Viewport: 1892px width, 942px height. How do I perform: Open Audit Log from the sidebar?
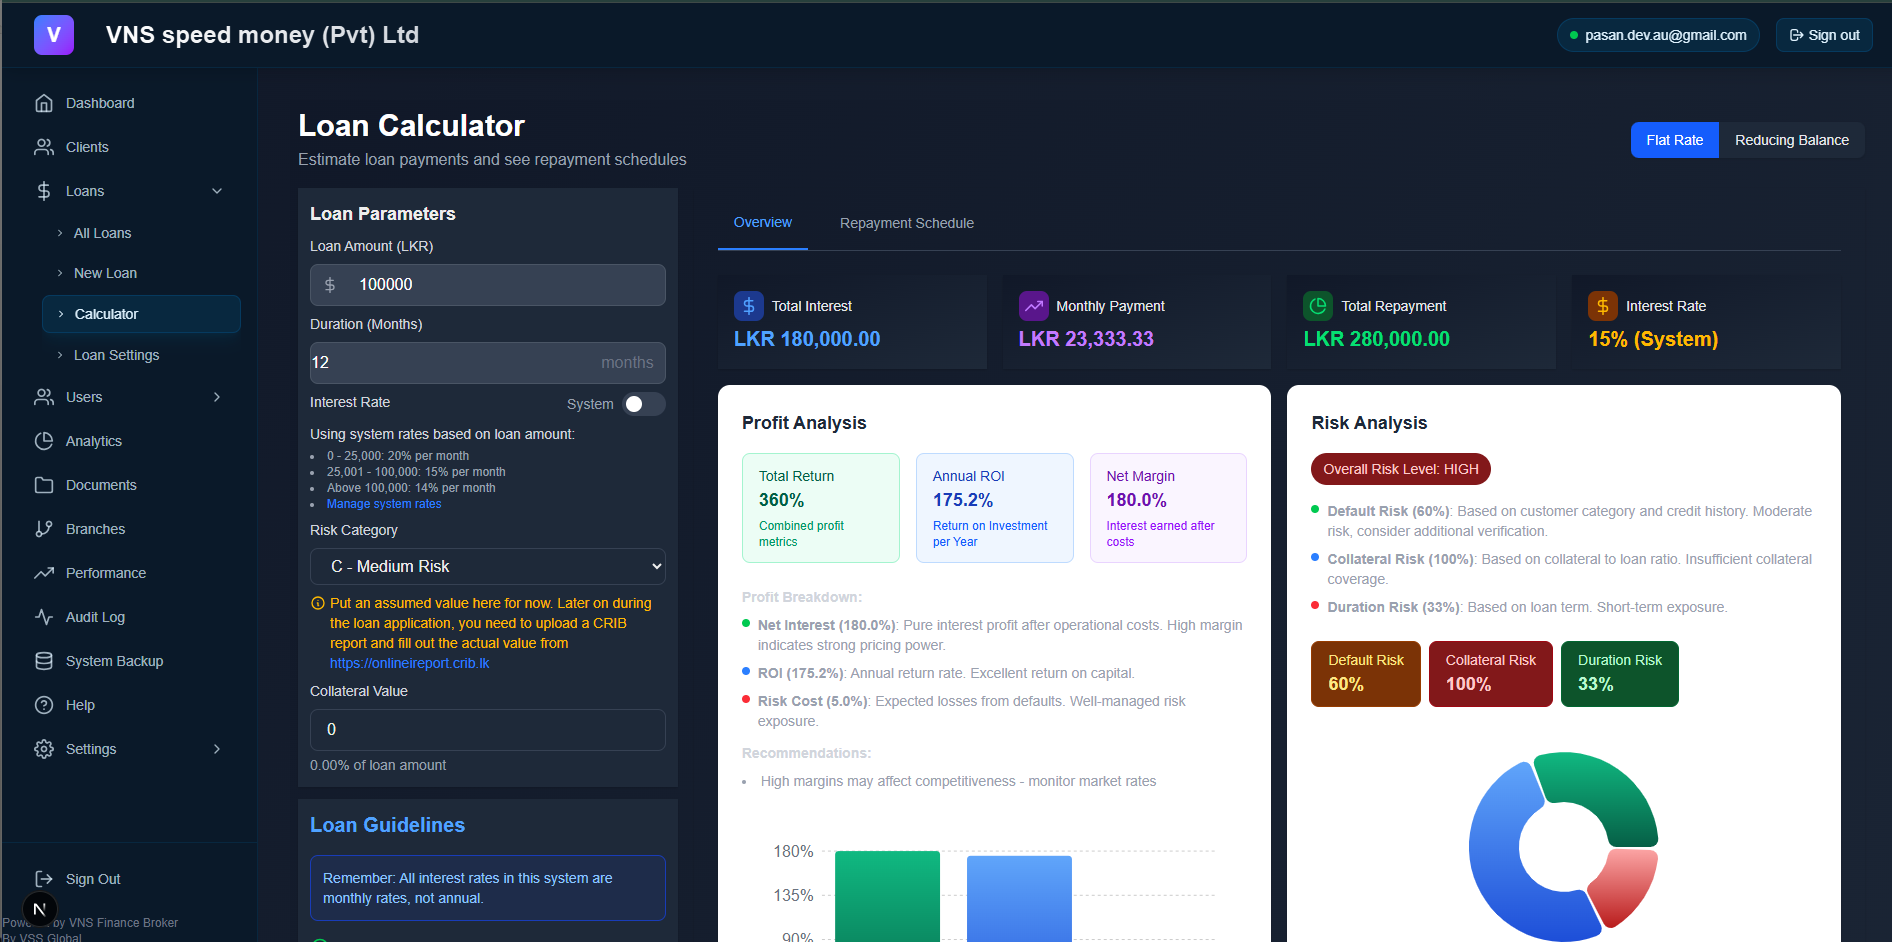pyautogui.click(x=130, y=617)
